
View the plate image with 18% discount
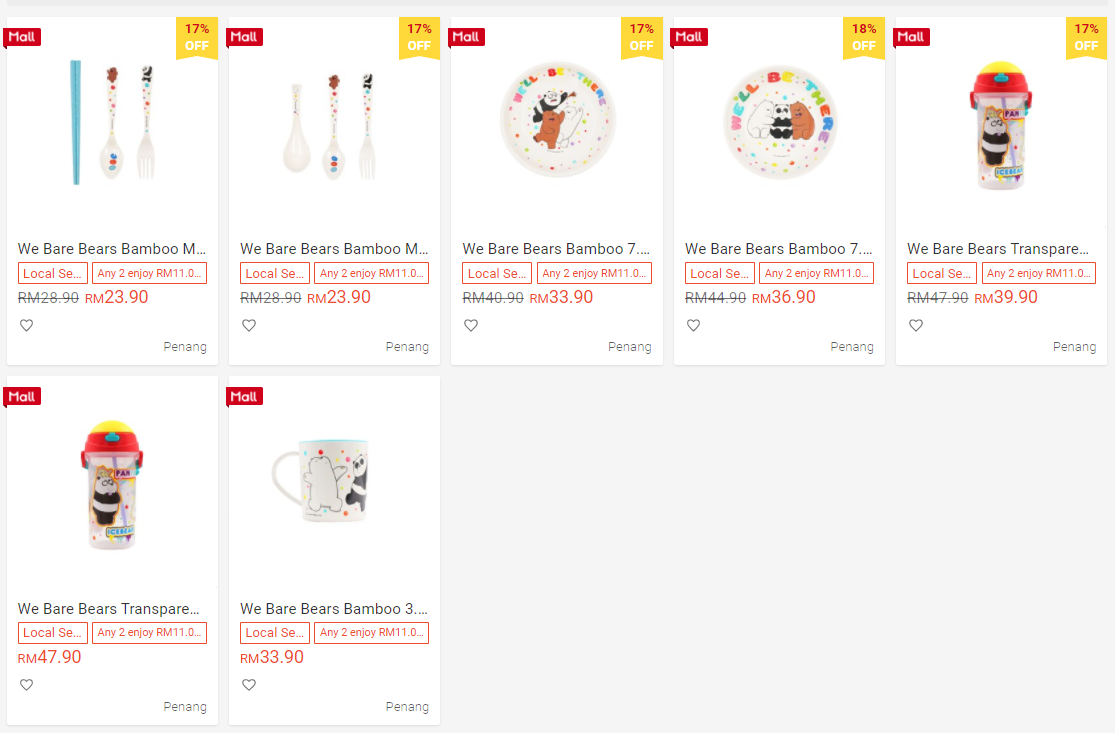(x=778, y=122)
